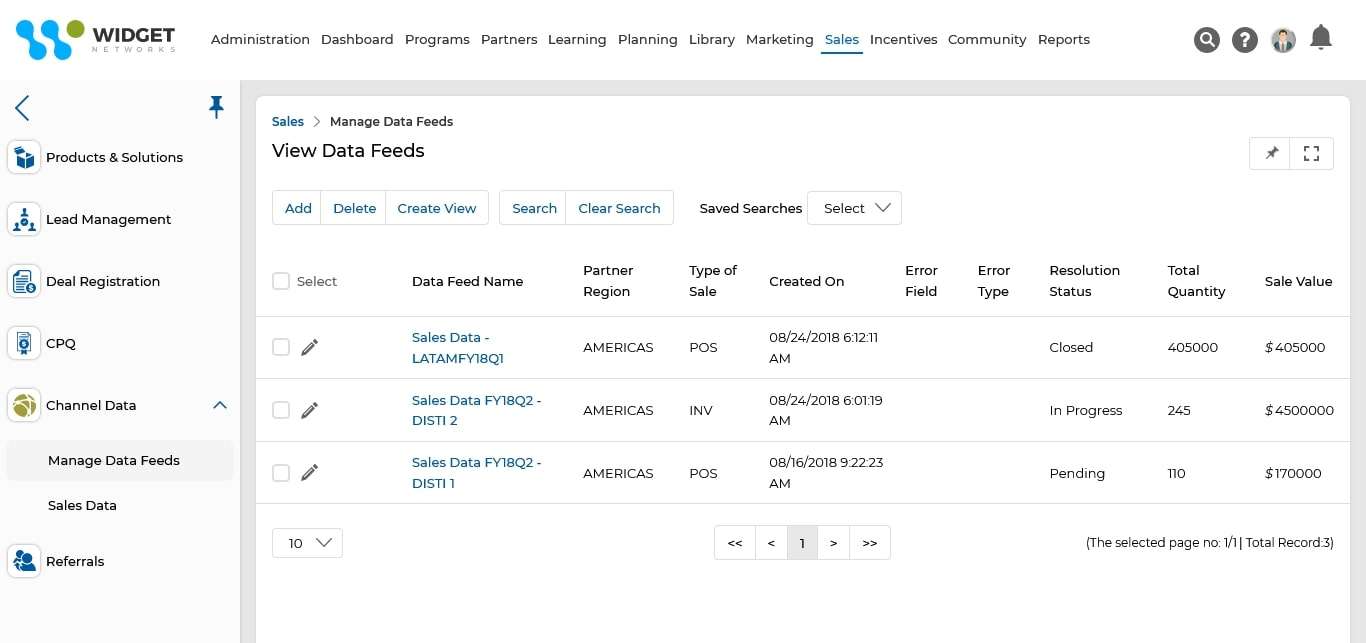Click the last page pagination button
Screen dimensions: 1366x643
tap(869, 543)
